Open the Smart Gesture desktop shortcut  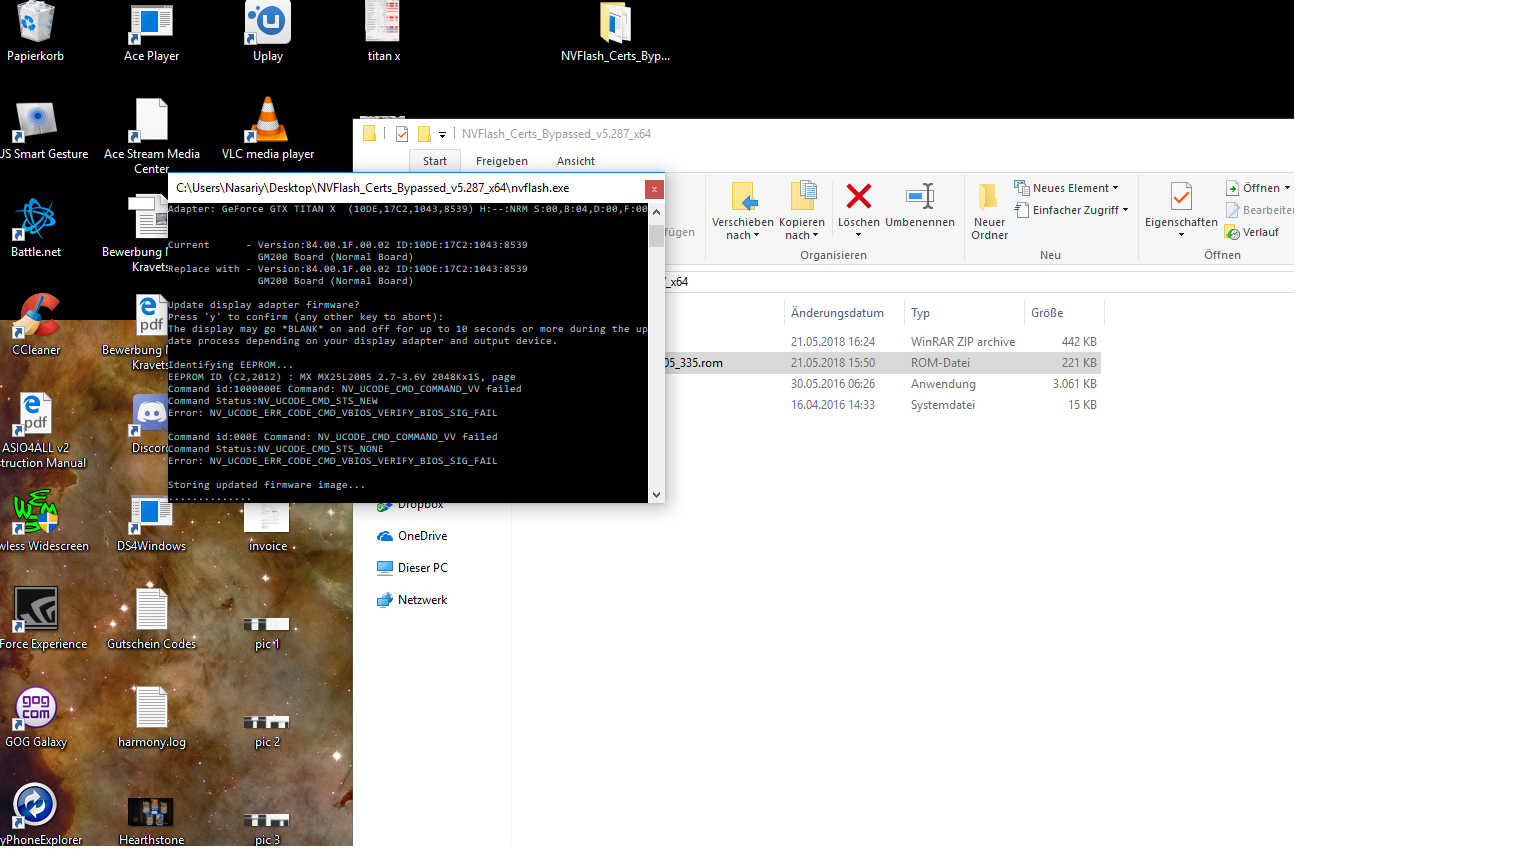point(37,130)
